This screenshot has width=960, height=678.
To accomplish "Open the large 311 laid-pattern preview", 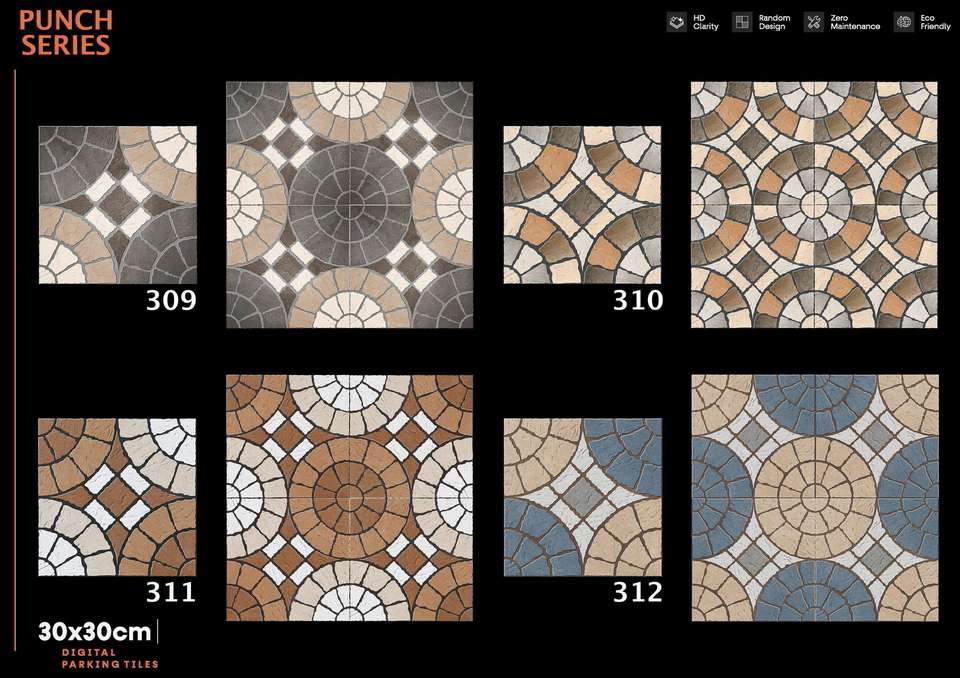I will 350,497.
